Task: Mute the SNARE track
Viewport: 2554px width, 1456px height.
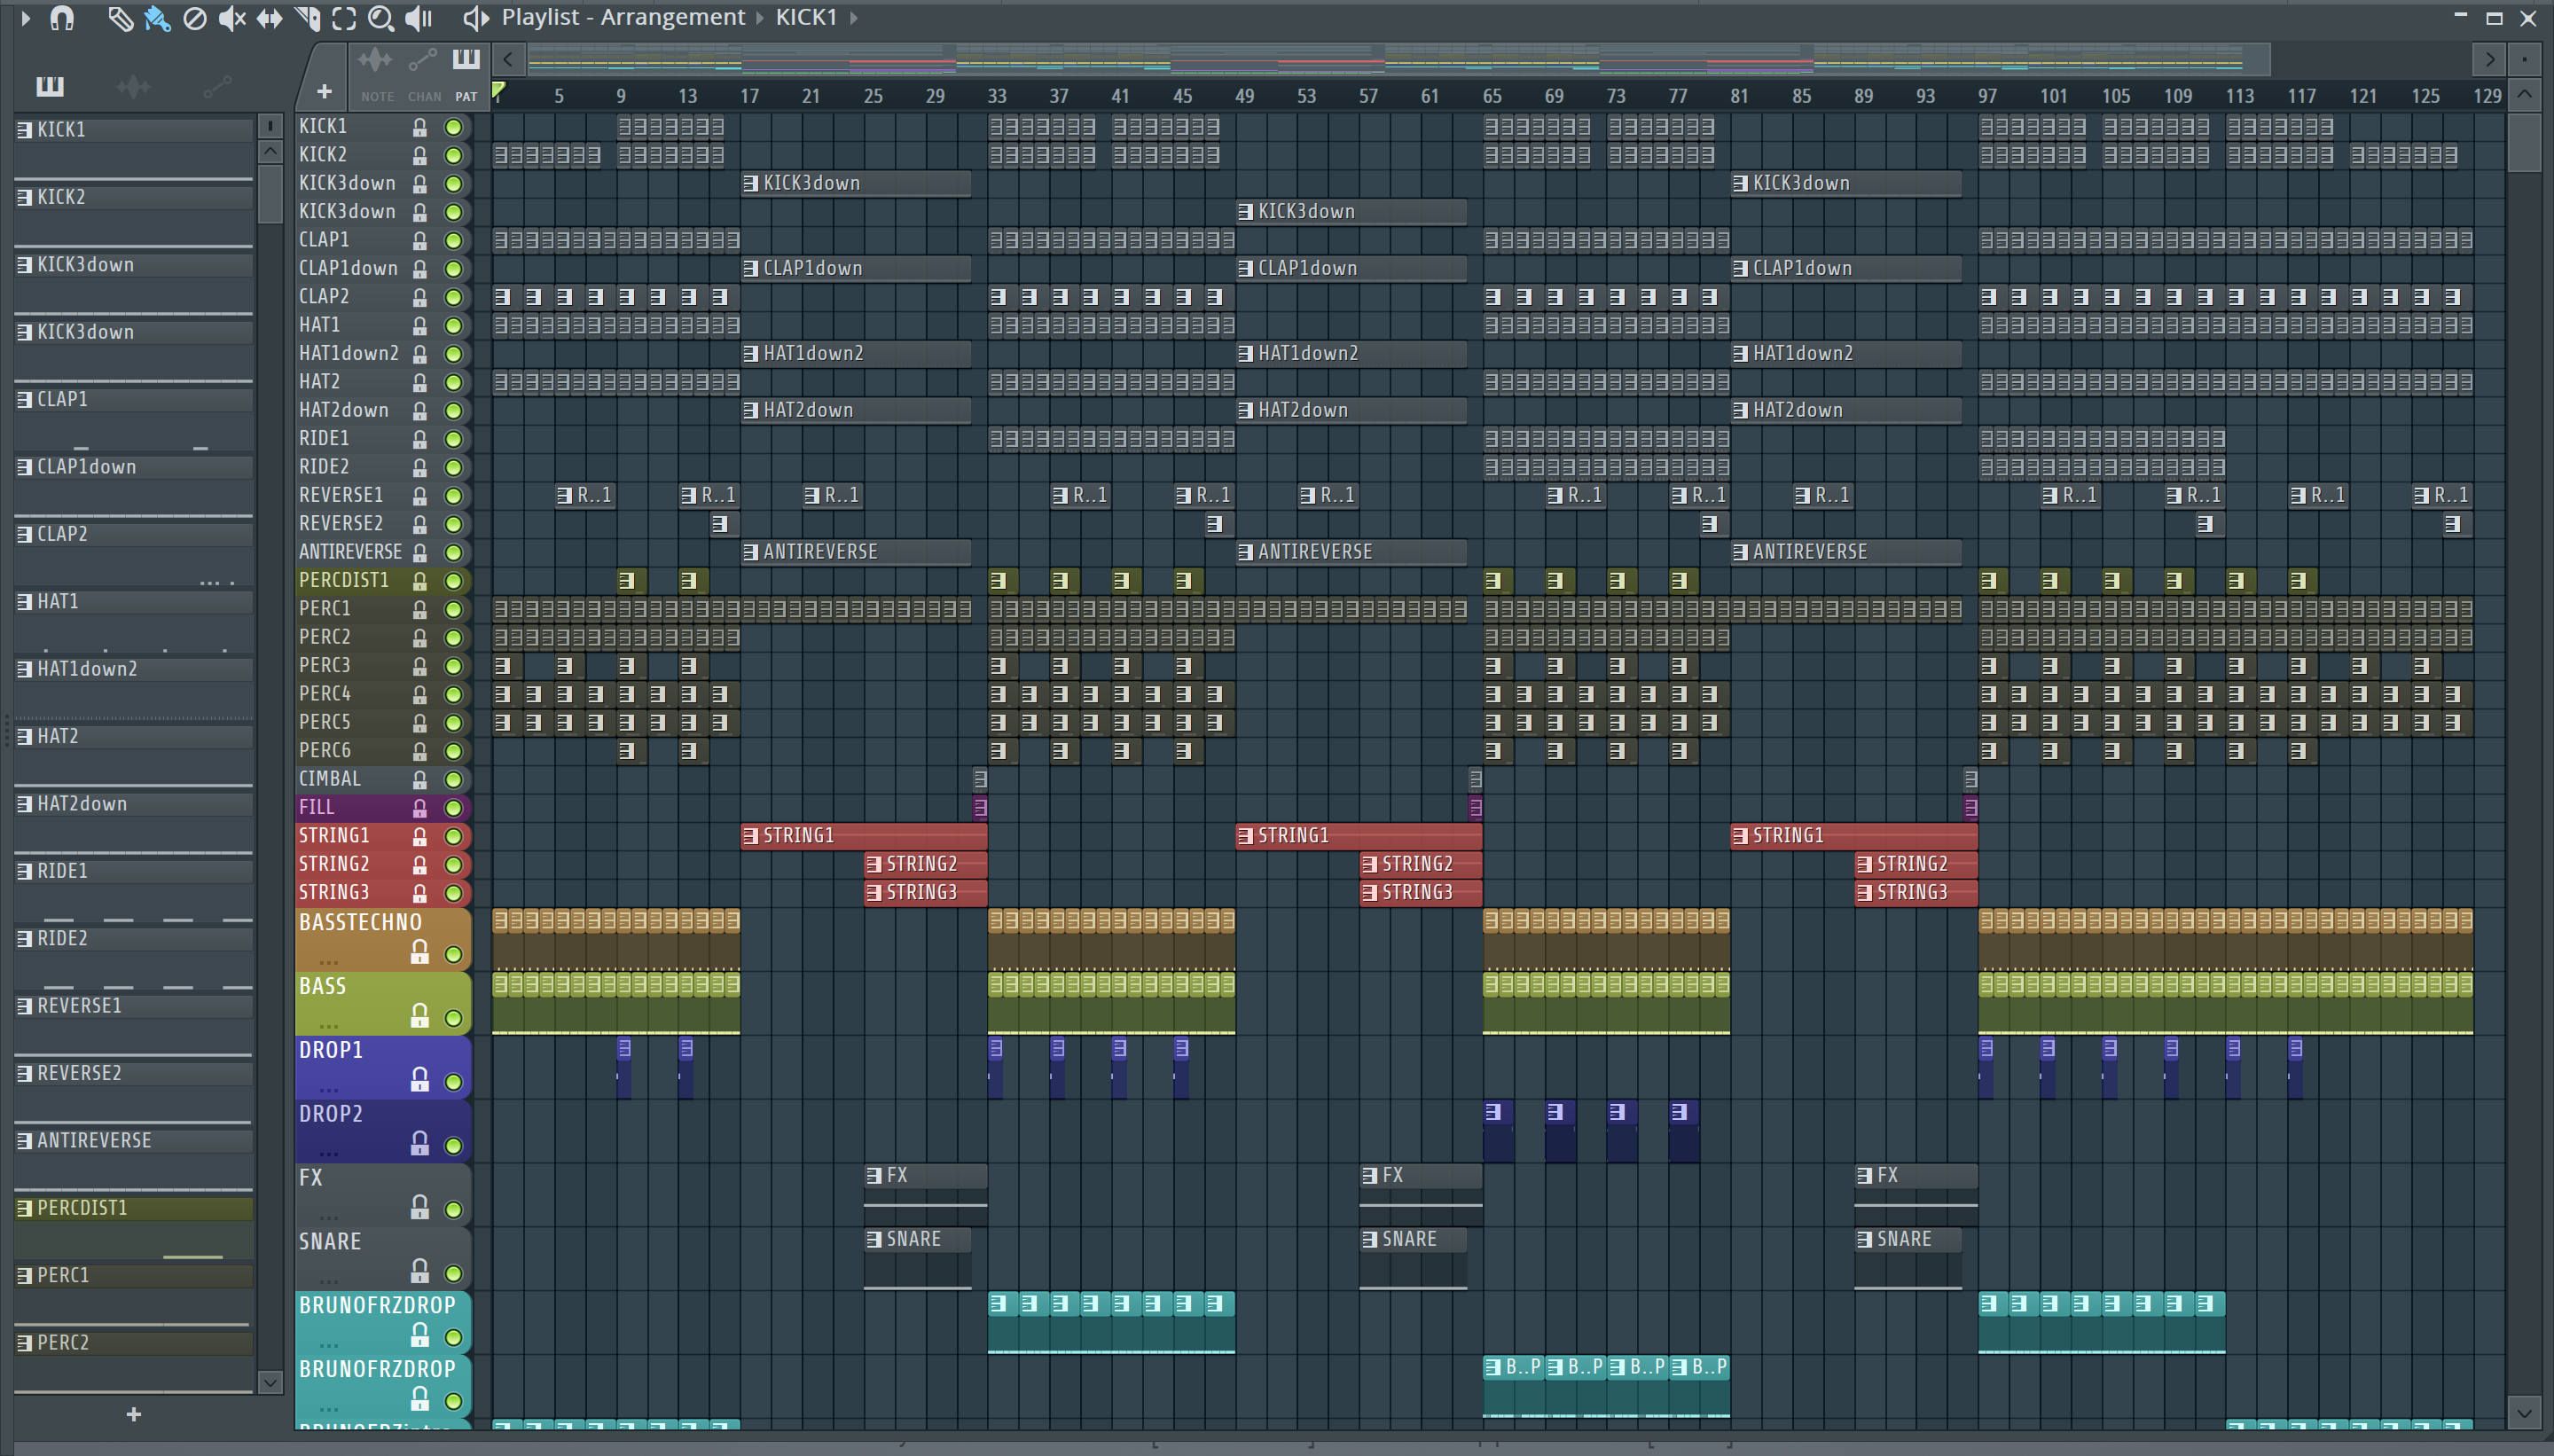Action: [453, 1274]
